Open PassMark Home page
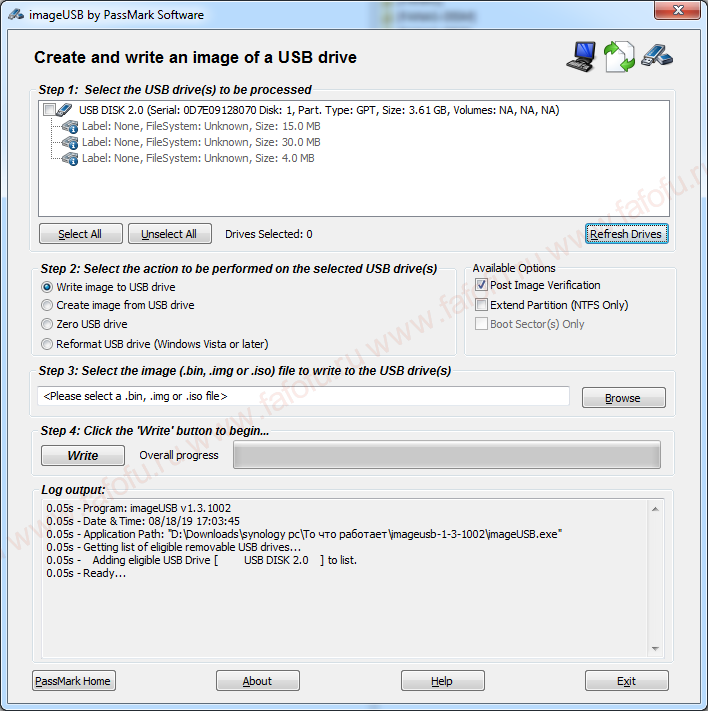The image size is (708, 711). pyautogui.click(x=73, y=681)
